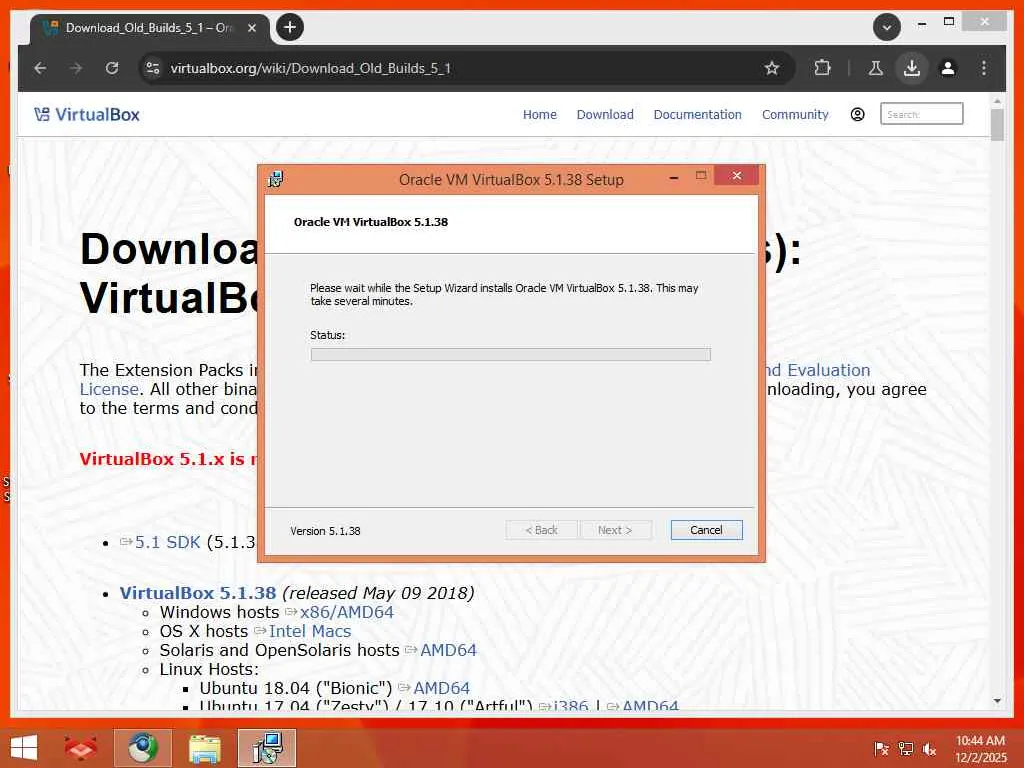The image size is (1024, 768).
Task: Open Chrome three-dot menu
Action: coord(984,68)
